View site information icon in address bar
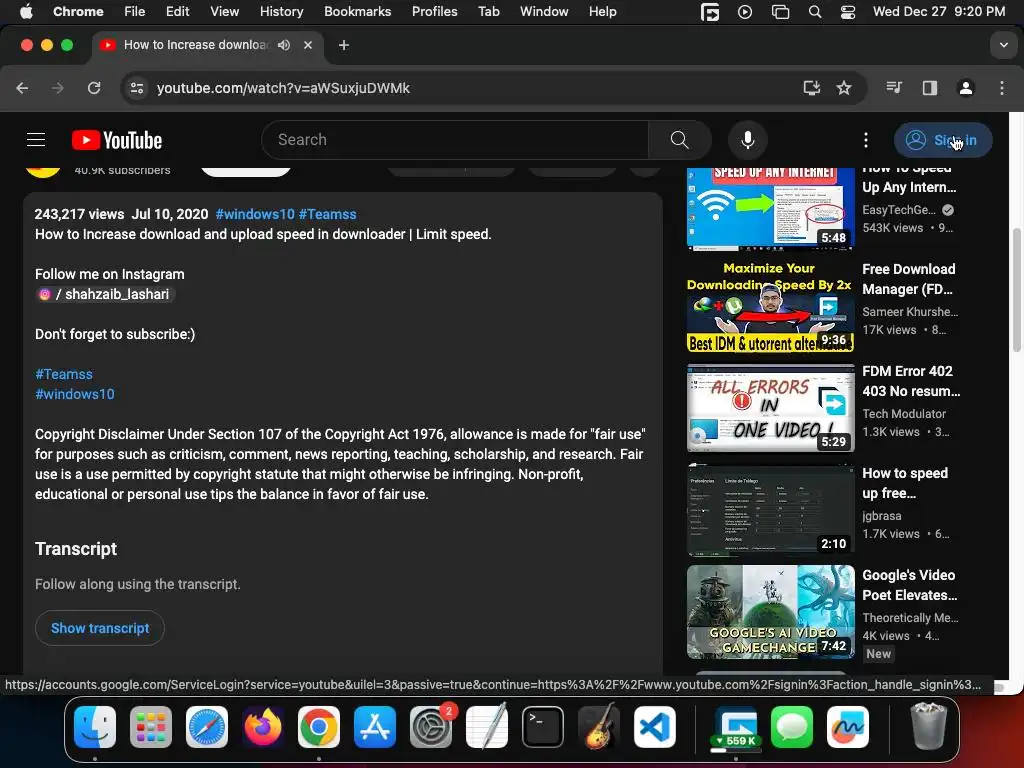 [x=136, y=88]
